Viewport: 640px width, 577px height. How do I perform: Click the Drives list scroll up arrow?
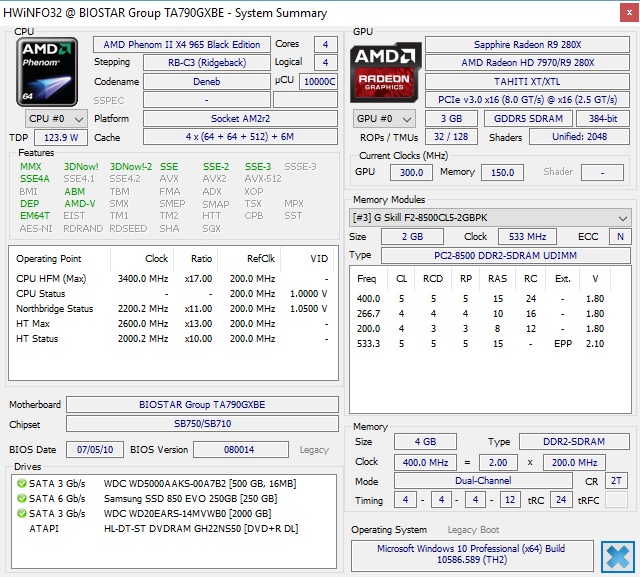[333, 481]
